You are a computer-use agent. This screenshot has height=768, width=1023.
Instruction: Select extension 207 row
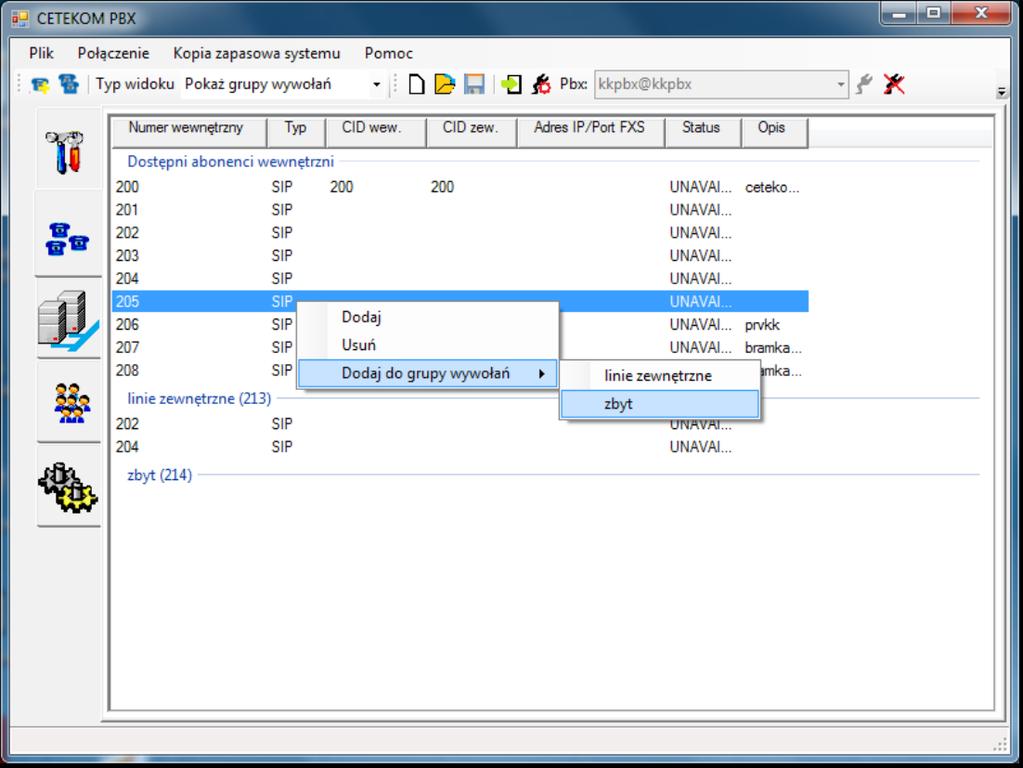pos(461,347)
